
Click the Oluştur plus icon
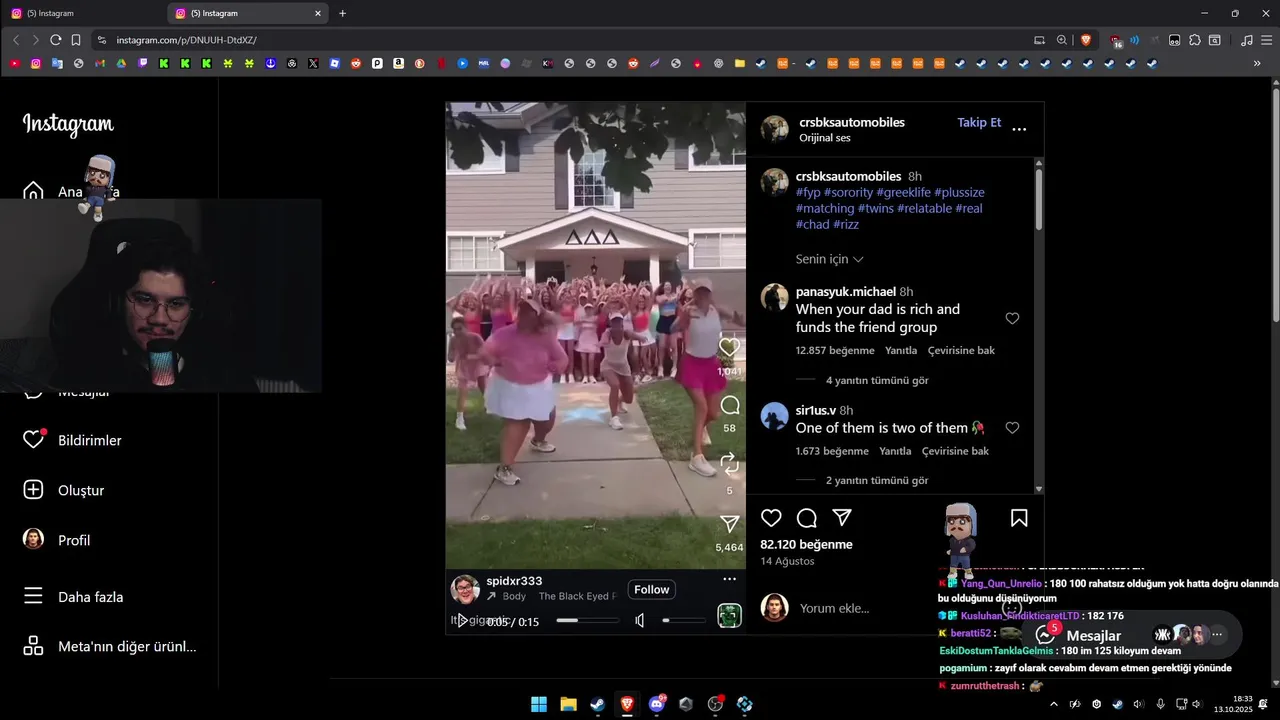(x=33, y=490)
